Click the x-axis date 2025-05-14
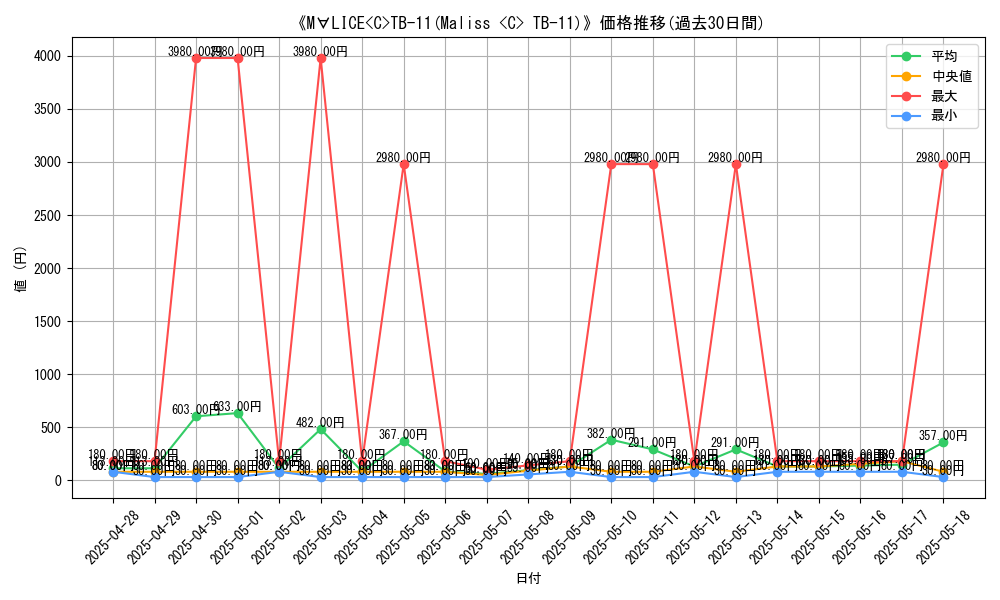This screenshot has width=1000, height=600. coord(777,537)
